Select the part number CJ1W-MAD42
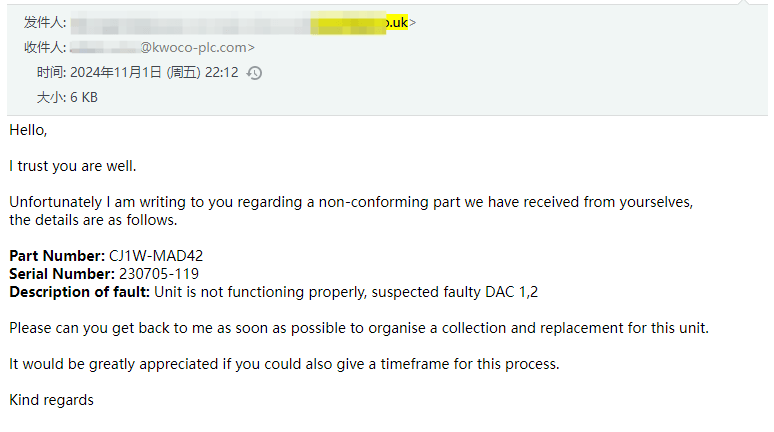Image resolution: width=774 pixels, height=432 pixels. pos(156,256)
